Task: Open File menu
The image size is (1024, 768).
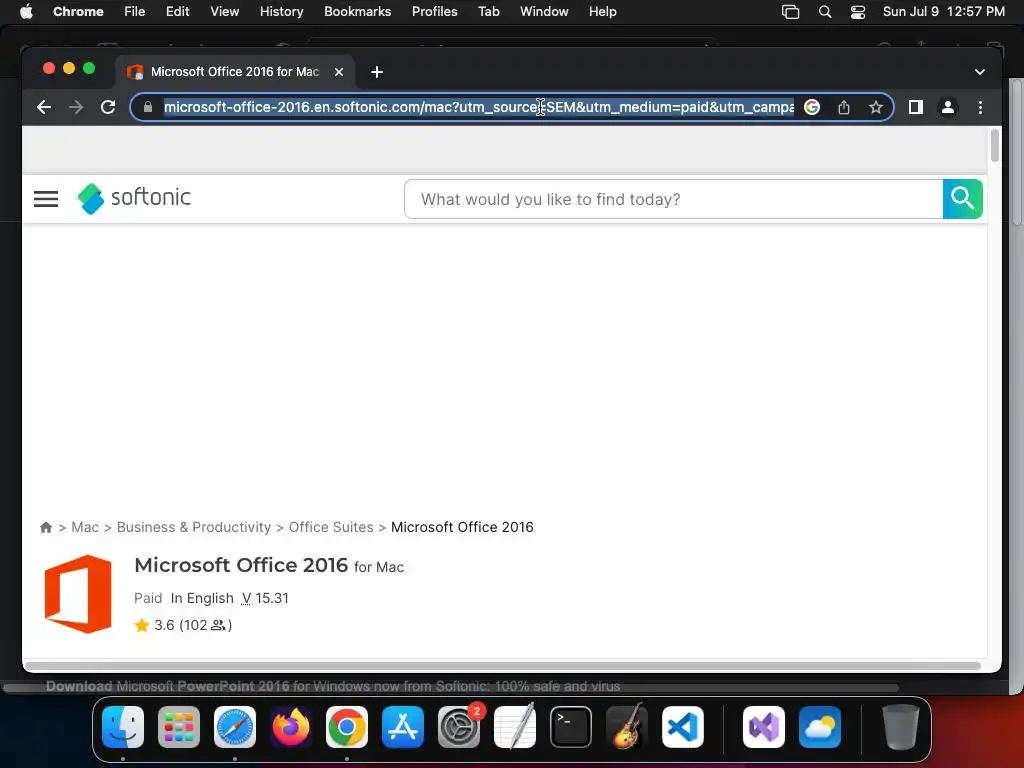Action: [135, 12]
